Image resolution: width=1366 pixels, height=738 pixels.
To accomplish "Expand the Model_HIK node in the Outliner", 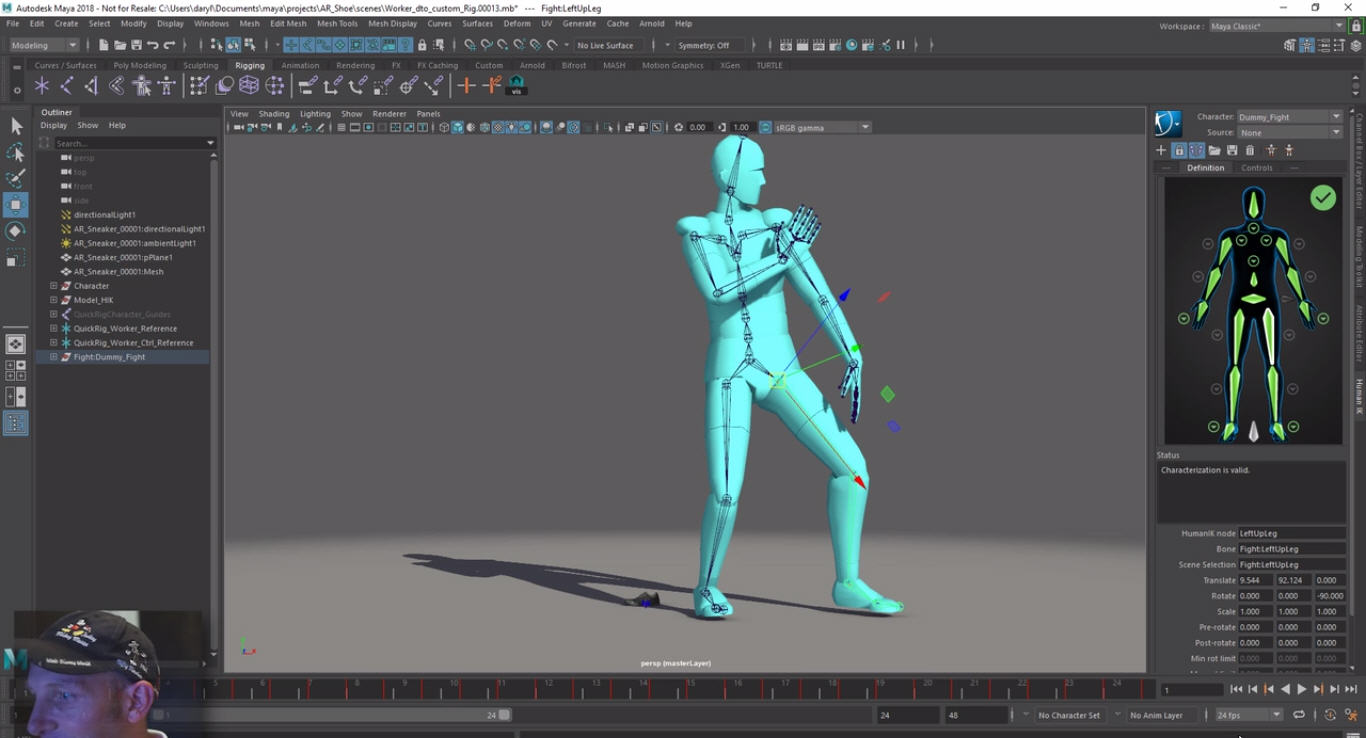I will [54, 300].
